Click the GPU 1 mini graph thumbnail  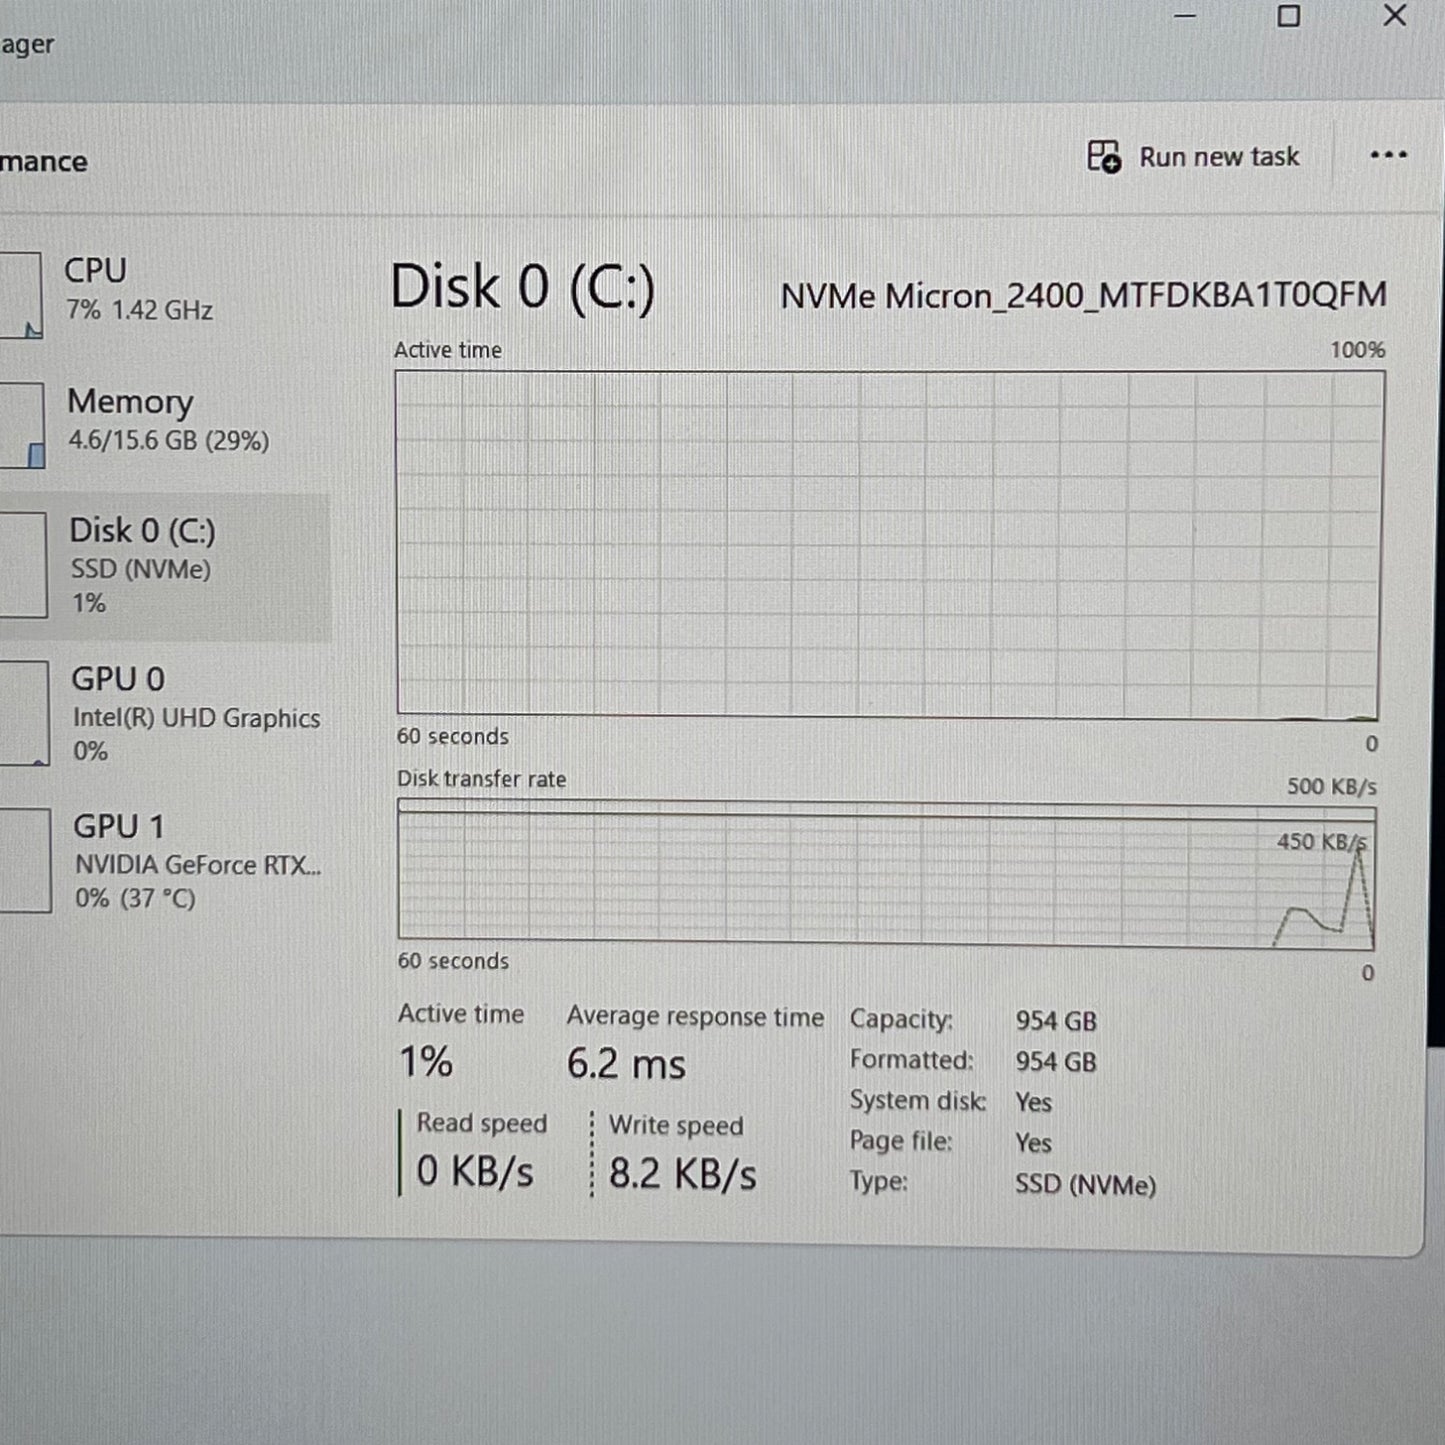[x=25, y=861]
